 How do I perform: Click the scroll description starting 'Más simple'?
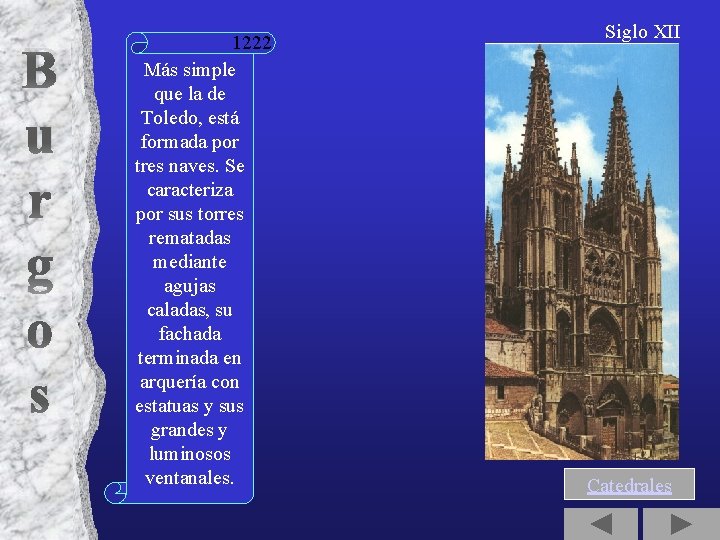tap(189, 274)
